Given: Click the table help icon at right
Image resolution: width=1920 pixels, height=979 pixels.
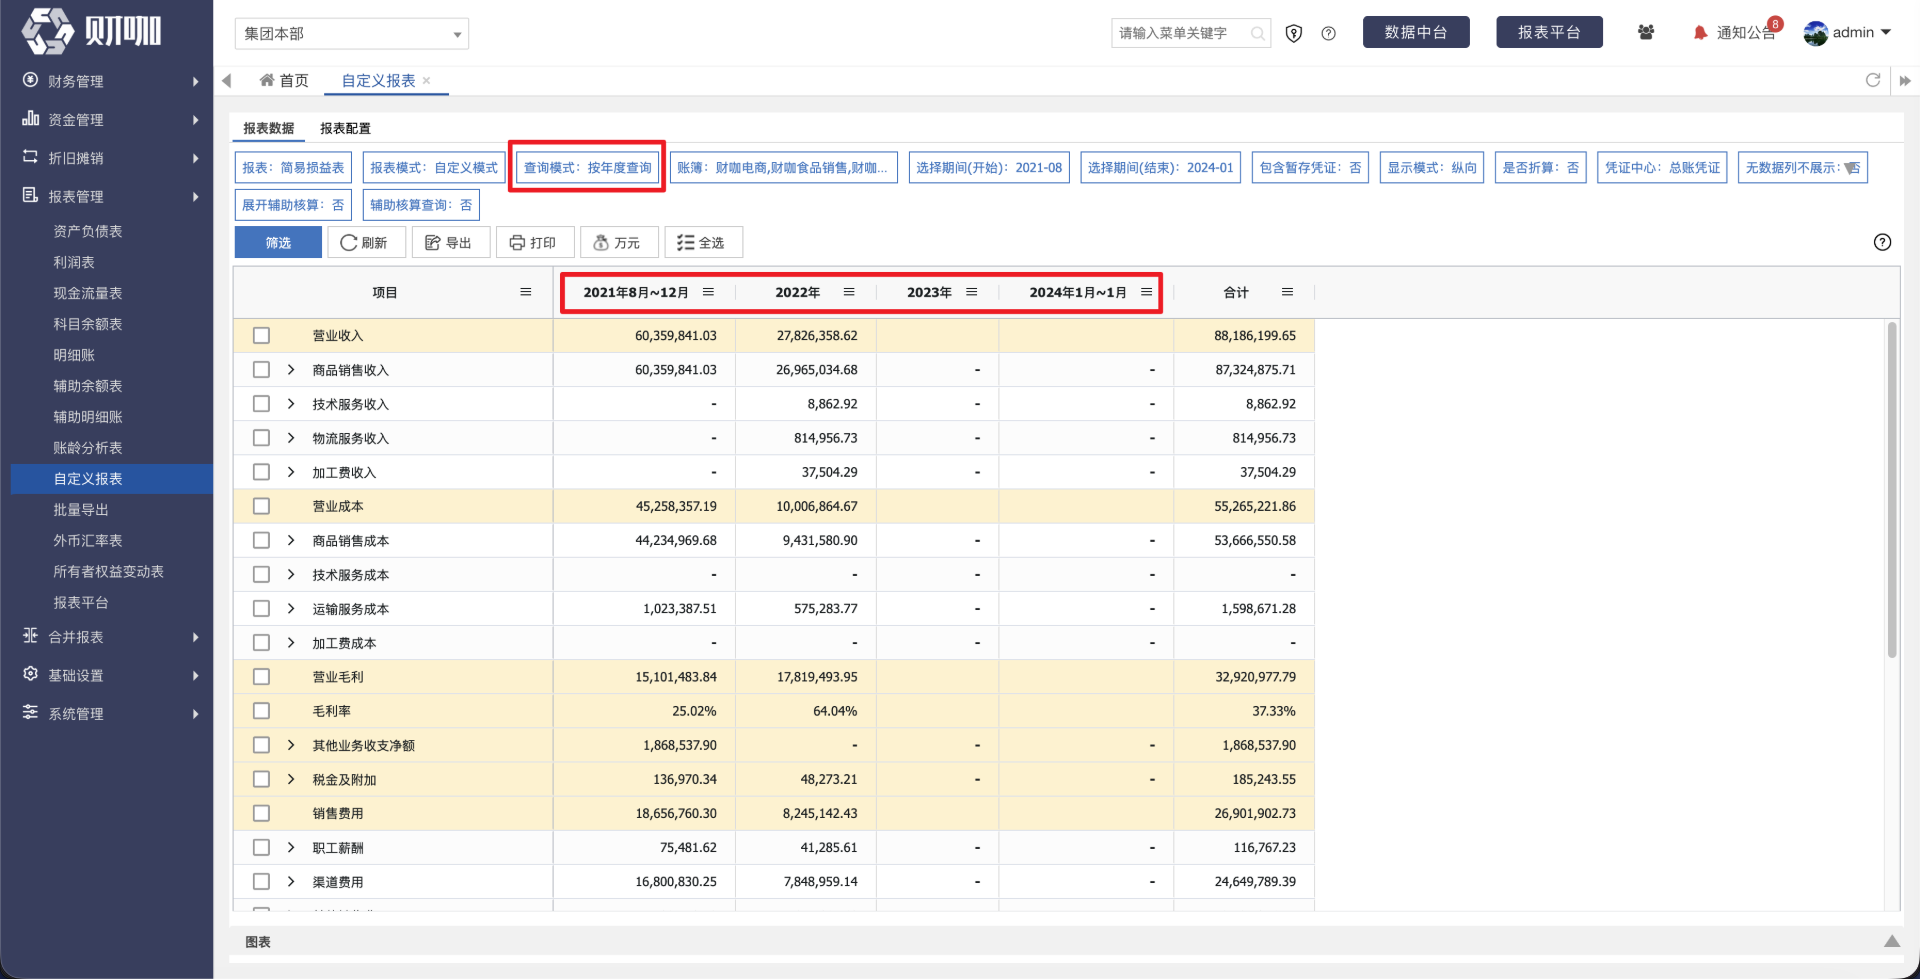Looking at the screenshot, I should point(1882,242).
